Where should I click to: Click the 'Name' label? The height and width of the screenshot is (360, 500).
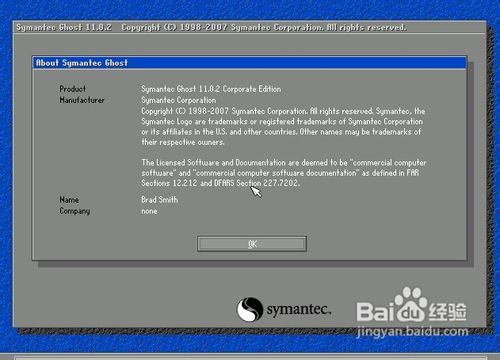click(69, 200)
